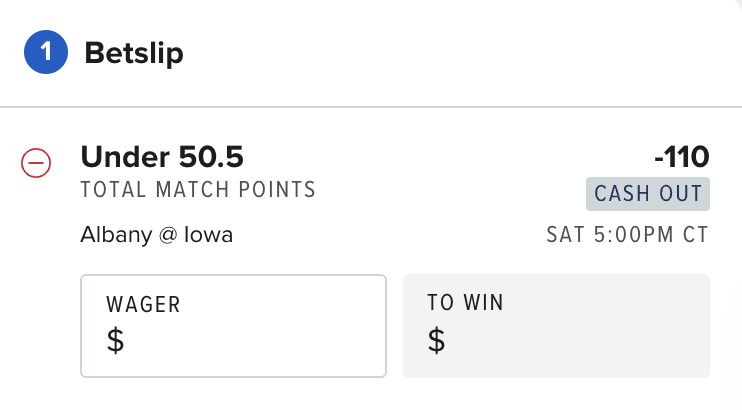Select the Under 50.5 selection title
Viewport: 742px width, 410px height.
click(x=162, y=157)
